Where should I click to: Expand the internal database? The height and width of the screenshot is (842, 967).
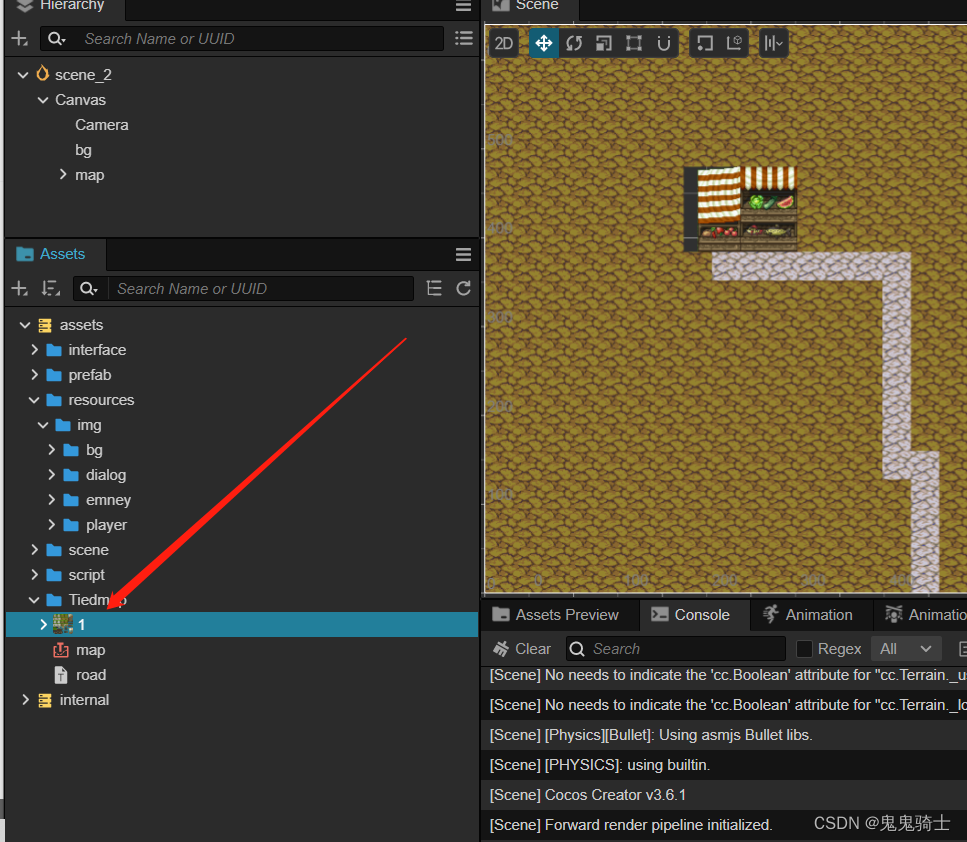25,700
